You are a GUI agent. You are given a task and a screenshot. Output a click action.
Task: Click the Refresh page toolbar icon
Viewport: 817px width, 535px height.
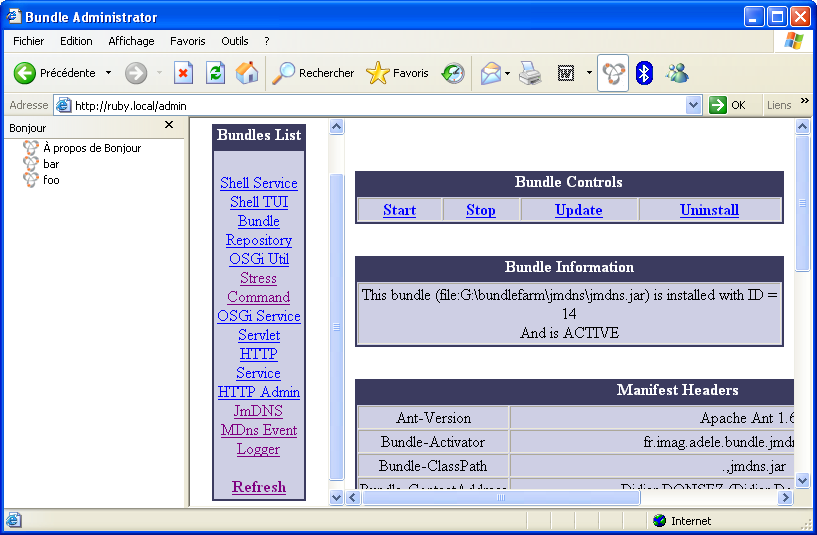point(215,73)
